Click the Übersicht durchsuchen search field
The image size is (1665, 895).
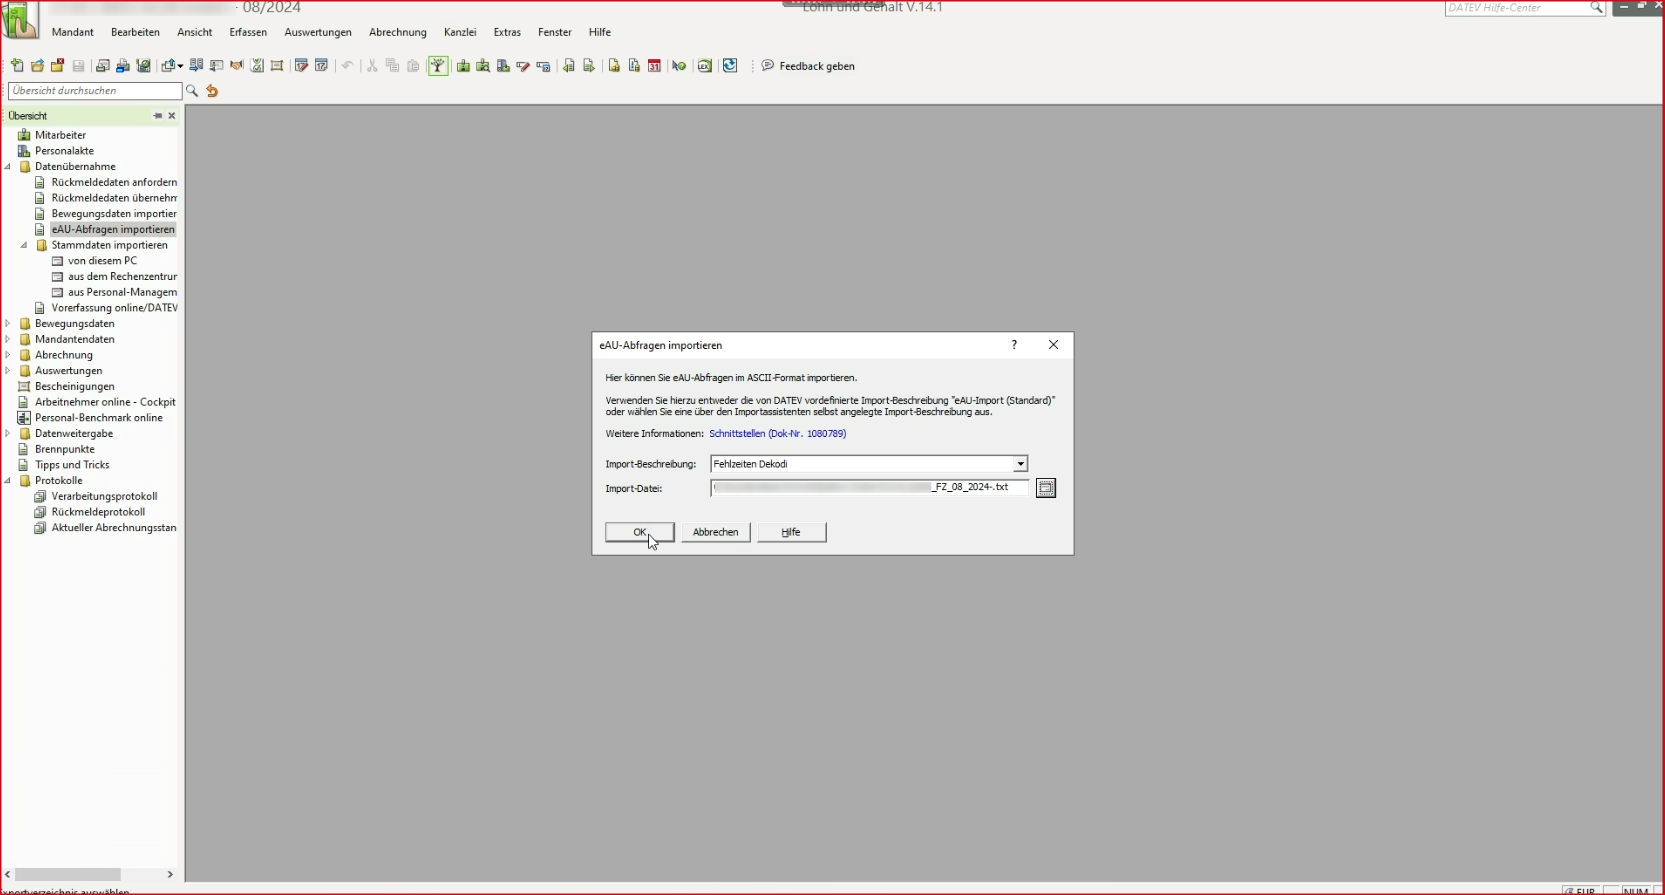point(94,91)
